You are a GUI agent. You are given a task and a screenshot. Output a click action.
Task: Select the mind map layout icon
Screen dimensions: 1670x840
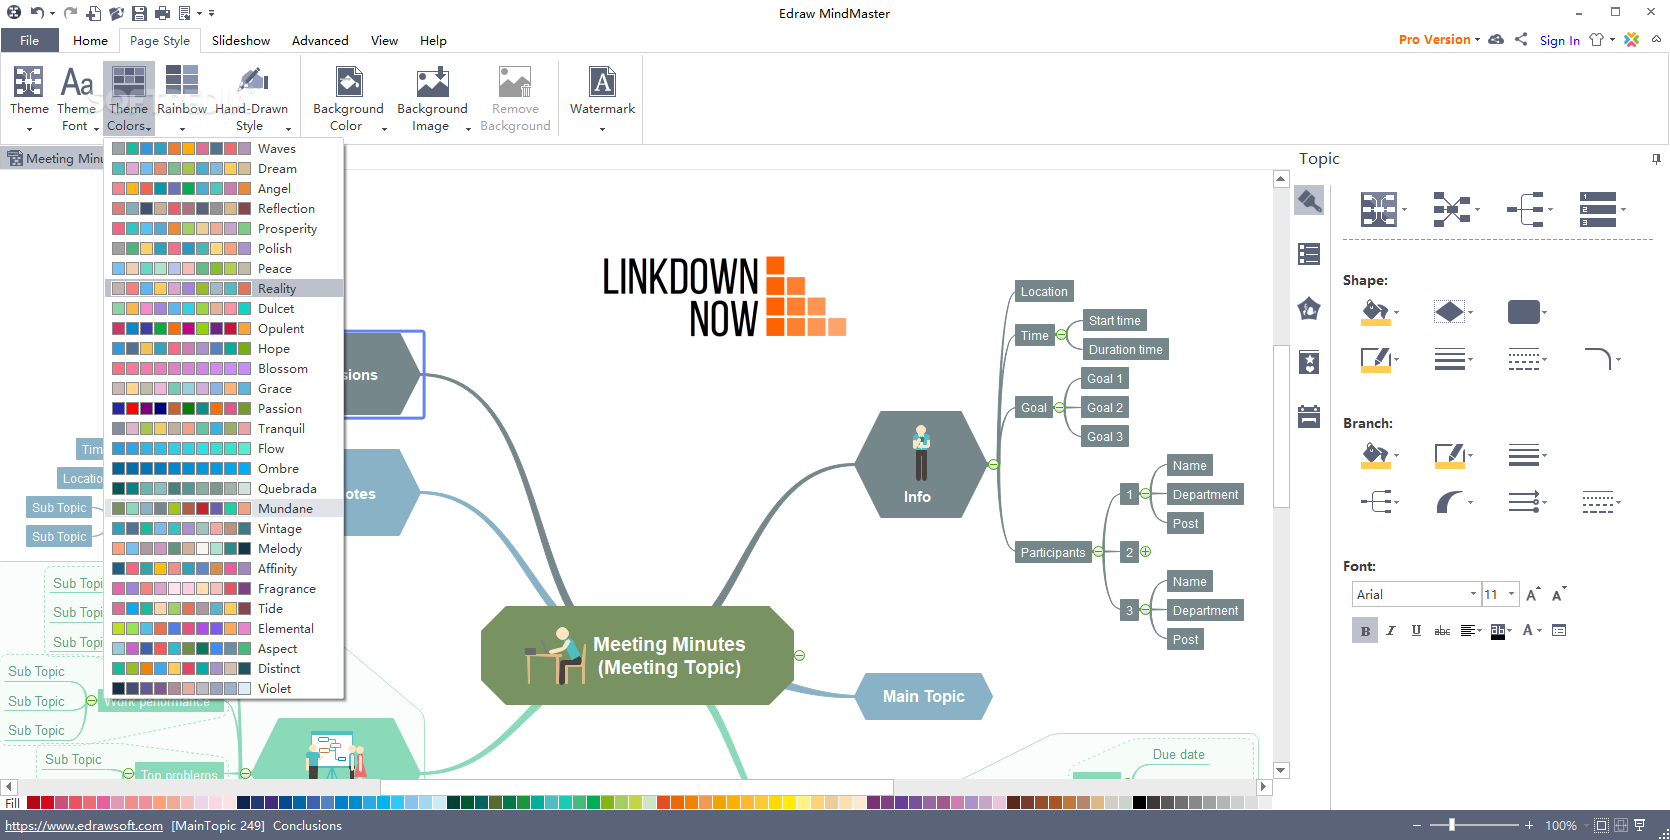pyautogui.click(x=1379, y=210)
